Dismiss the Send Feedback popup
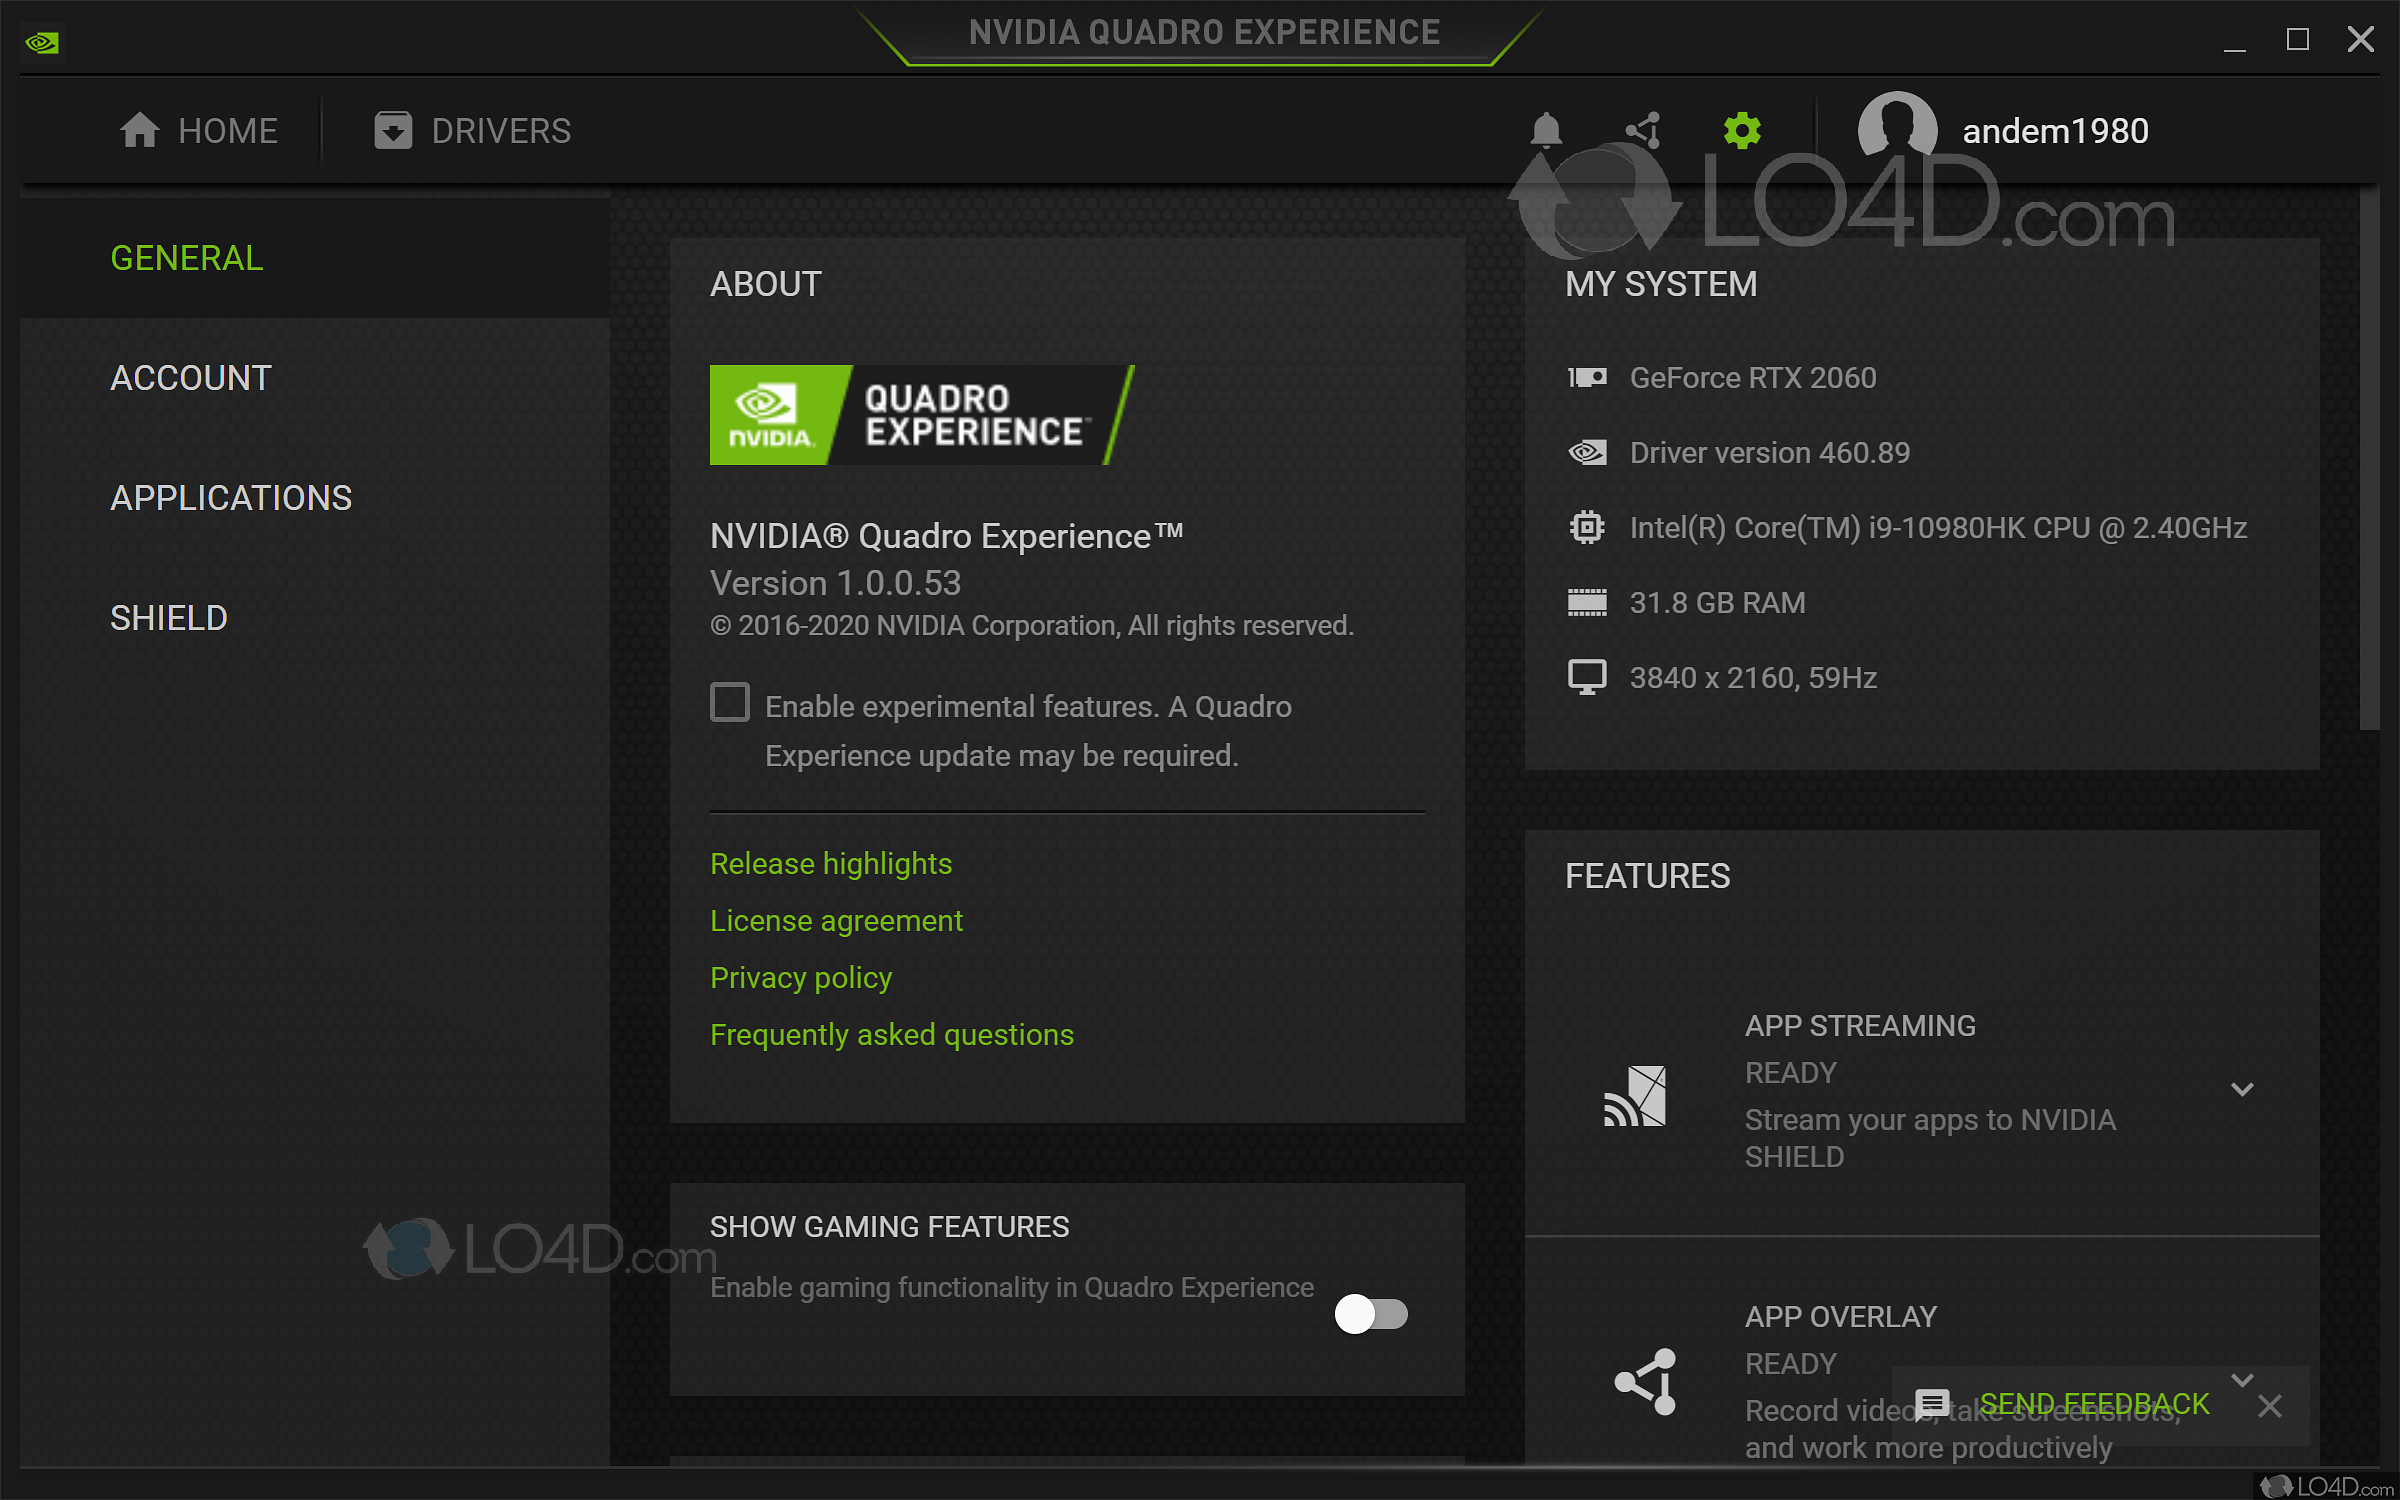This screenshot has width=2400, height=1500. click(x=2270, y=1406)
